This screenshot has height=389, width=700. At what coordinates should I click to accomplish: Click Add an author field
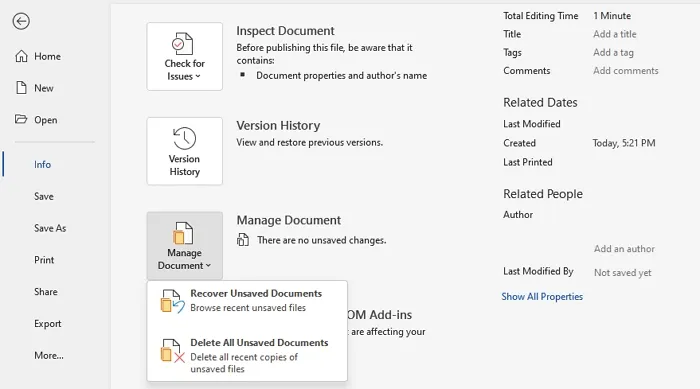pos(624,249)
